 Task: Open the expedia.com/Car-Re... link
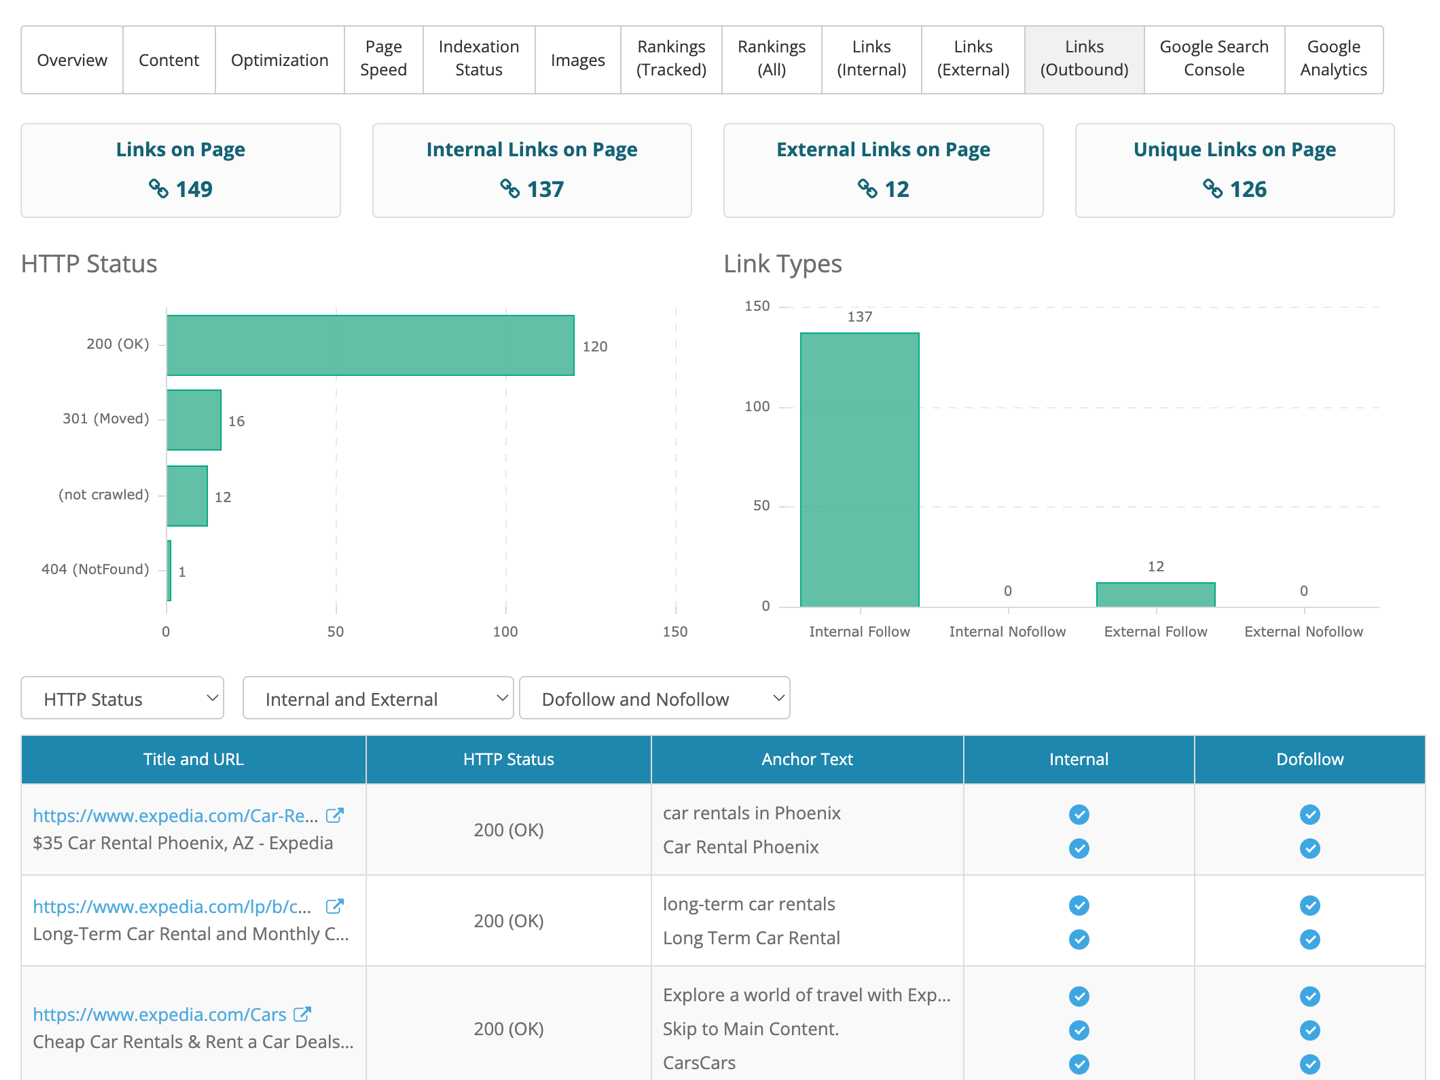click(x=176, y=815)
